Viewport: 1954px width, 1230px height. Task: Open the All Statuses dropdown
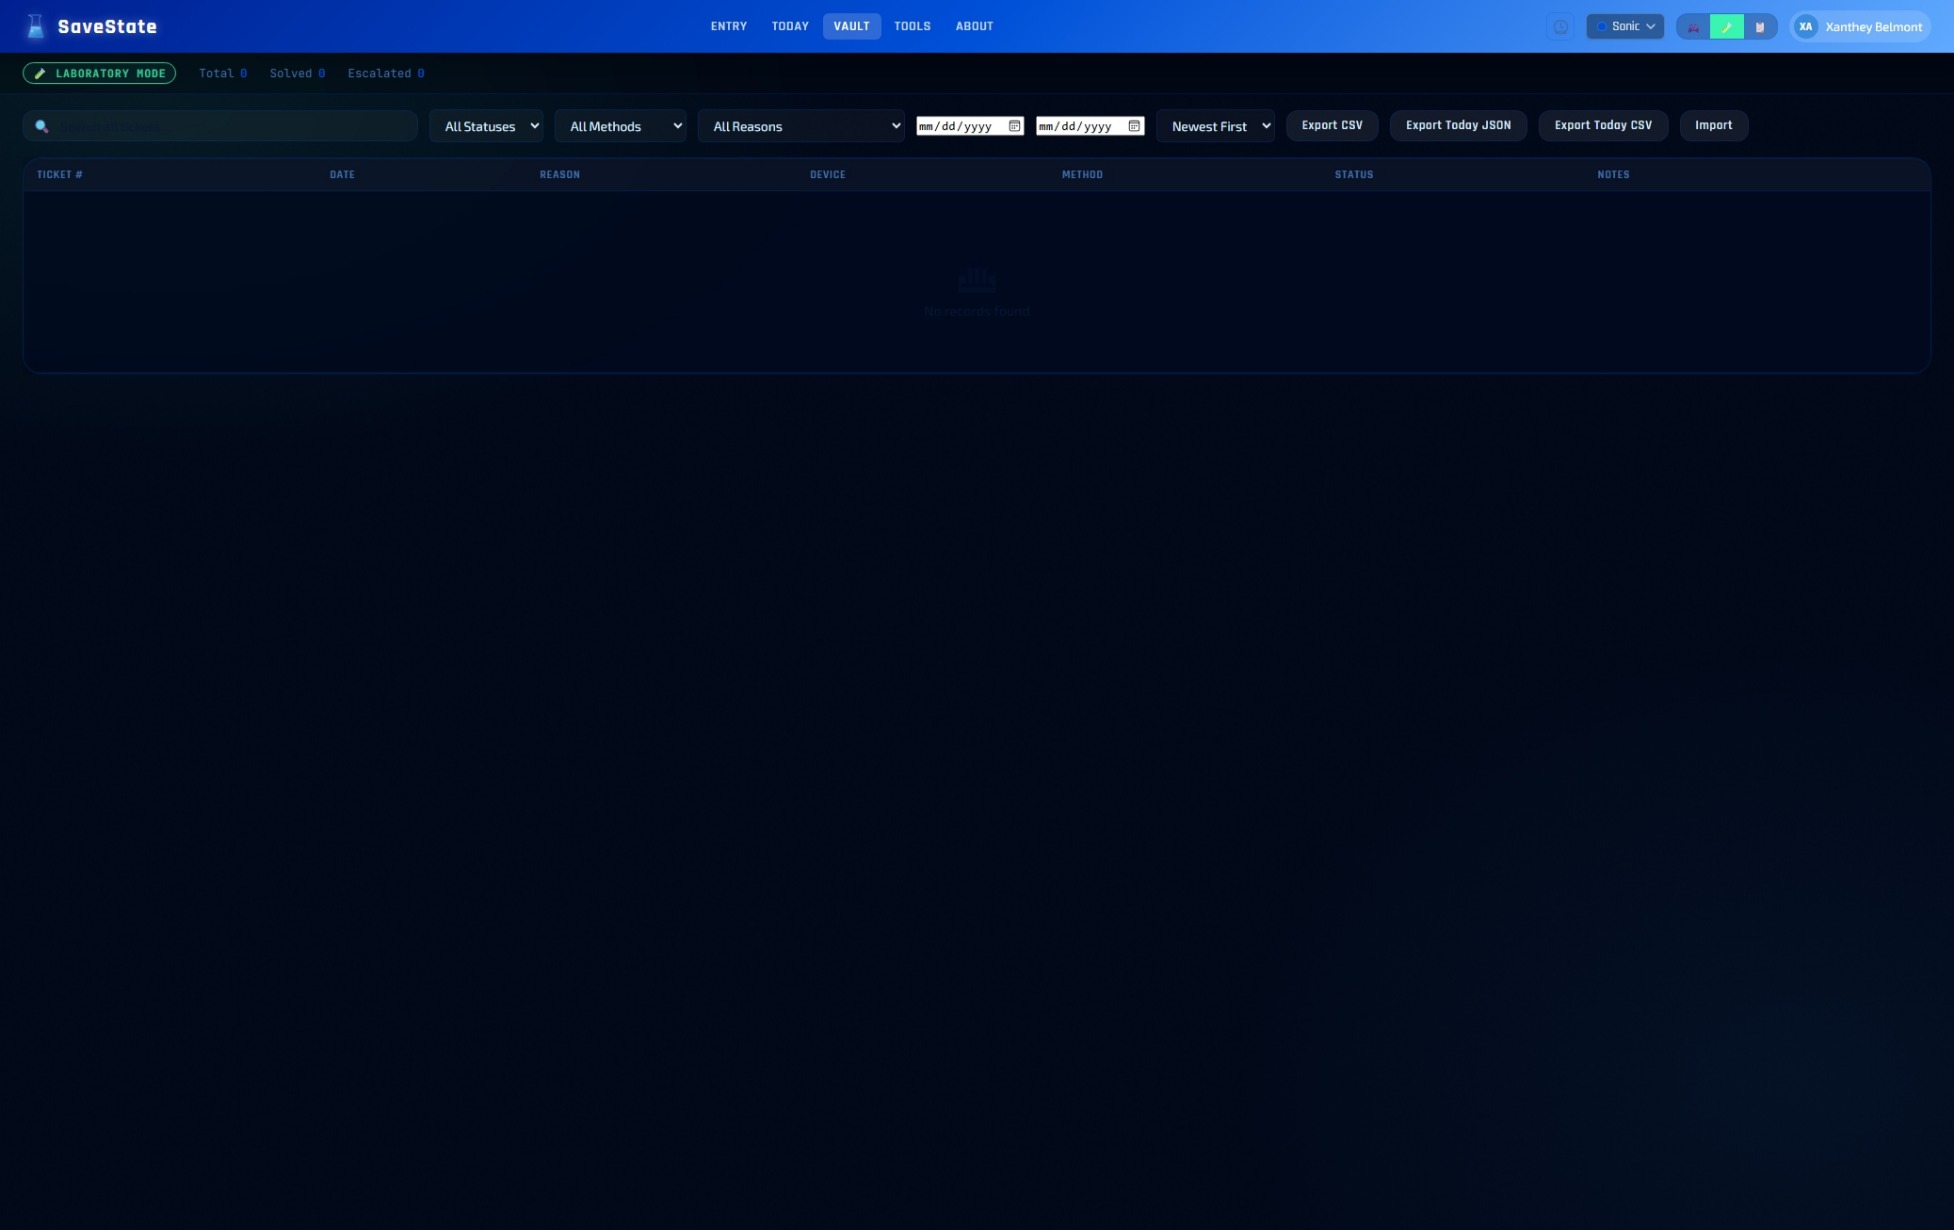tap(486, 126)
